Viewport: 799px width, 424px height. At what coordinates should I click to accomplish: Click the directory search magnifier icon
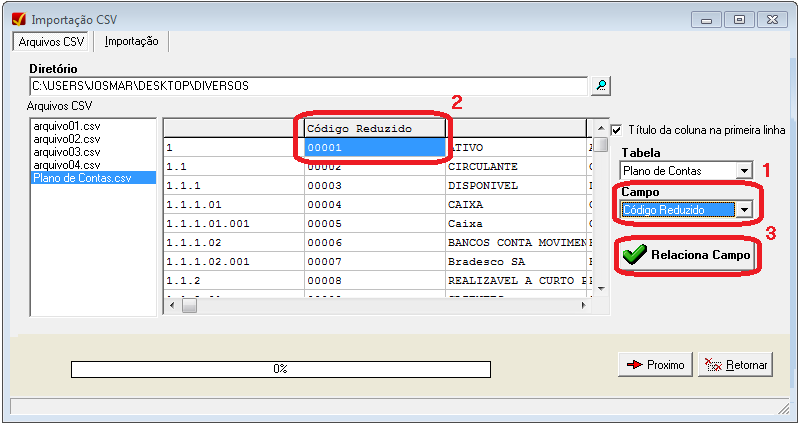point(601,86)
